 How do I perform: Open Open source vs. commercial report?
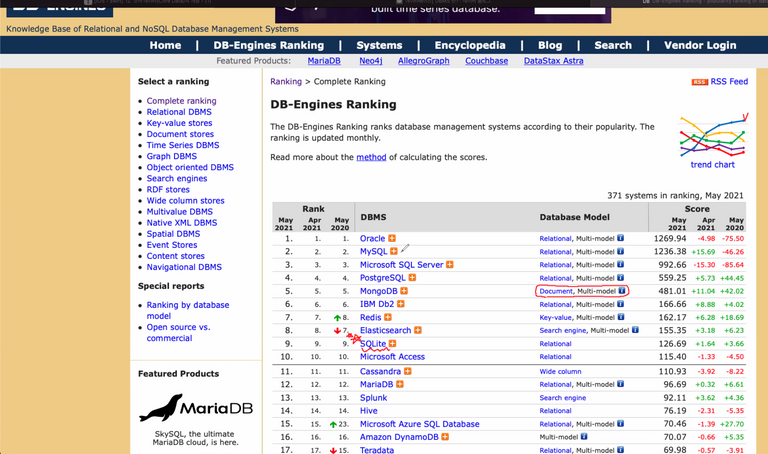click(178, 333)
